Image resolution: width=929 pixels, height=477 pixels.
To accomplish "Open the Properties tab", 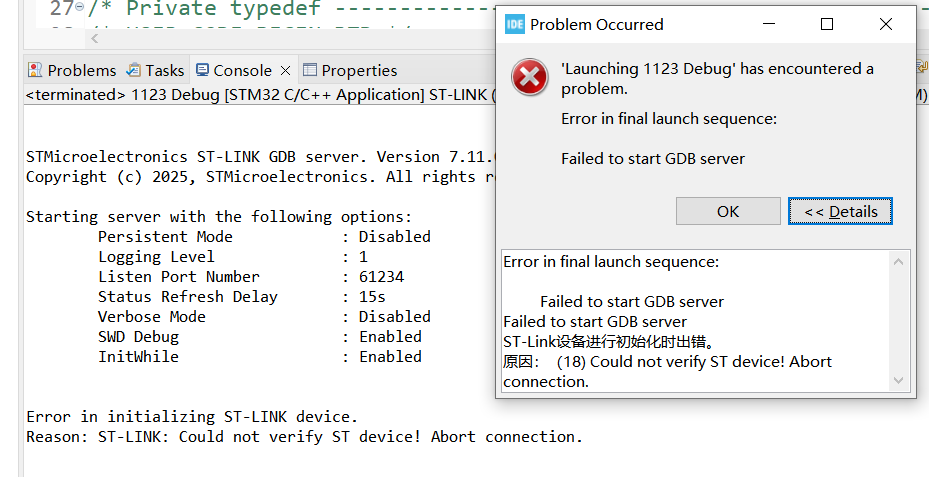I will pyautogui.click(x=350, y=70).
